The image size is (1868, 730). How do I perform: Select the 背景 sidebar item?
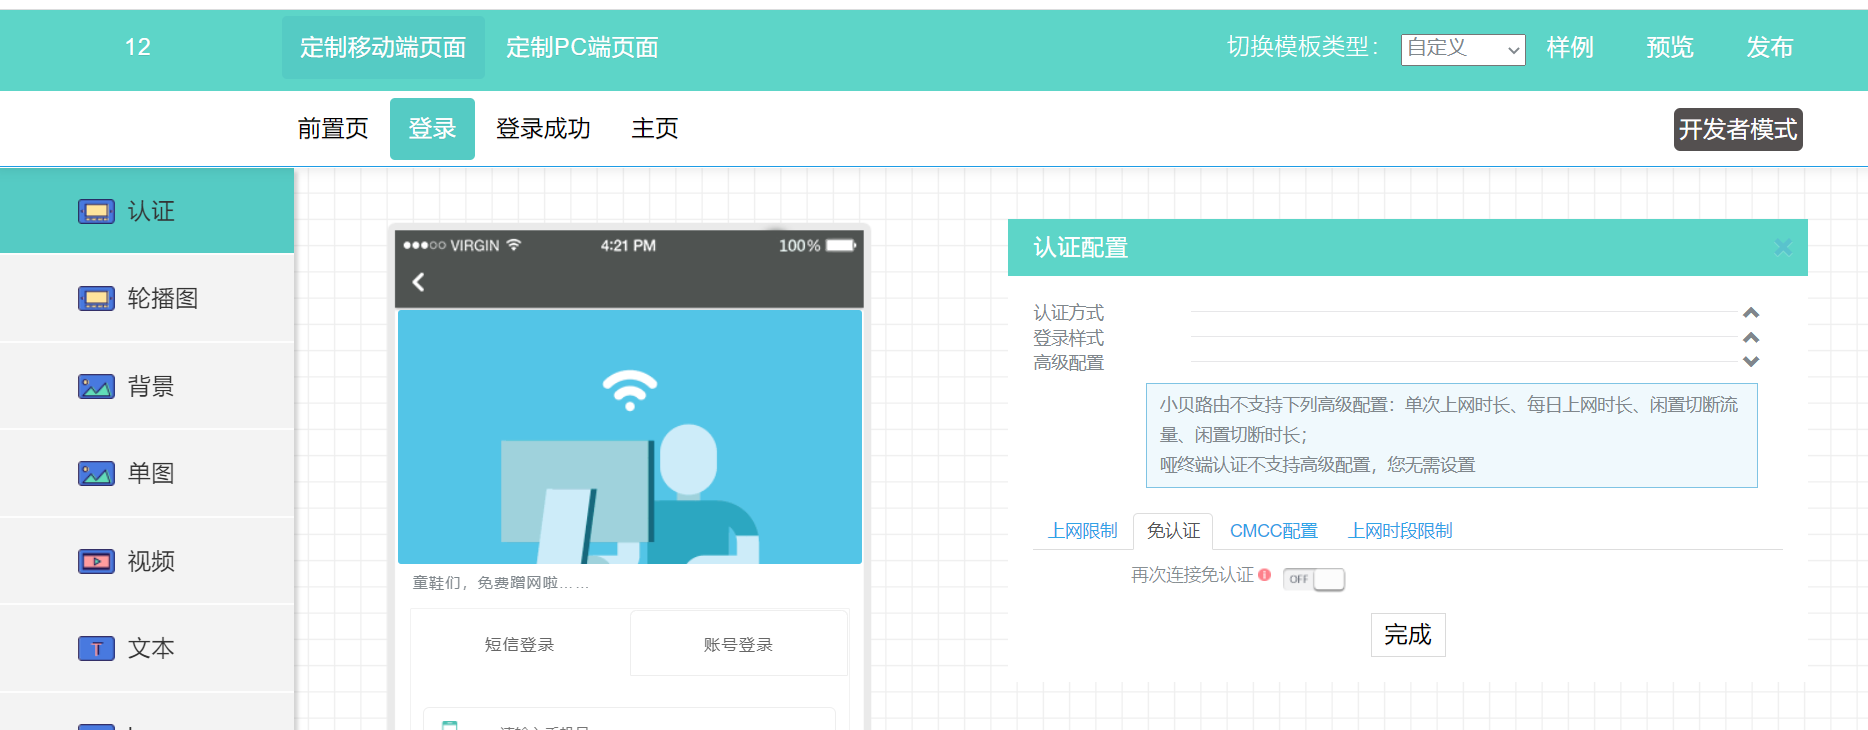[x=147, y=386]
